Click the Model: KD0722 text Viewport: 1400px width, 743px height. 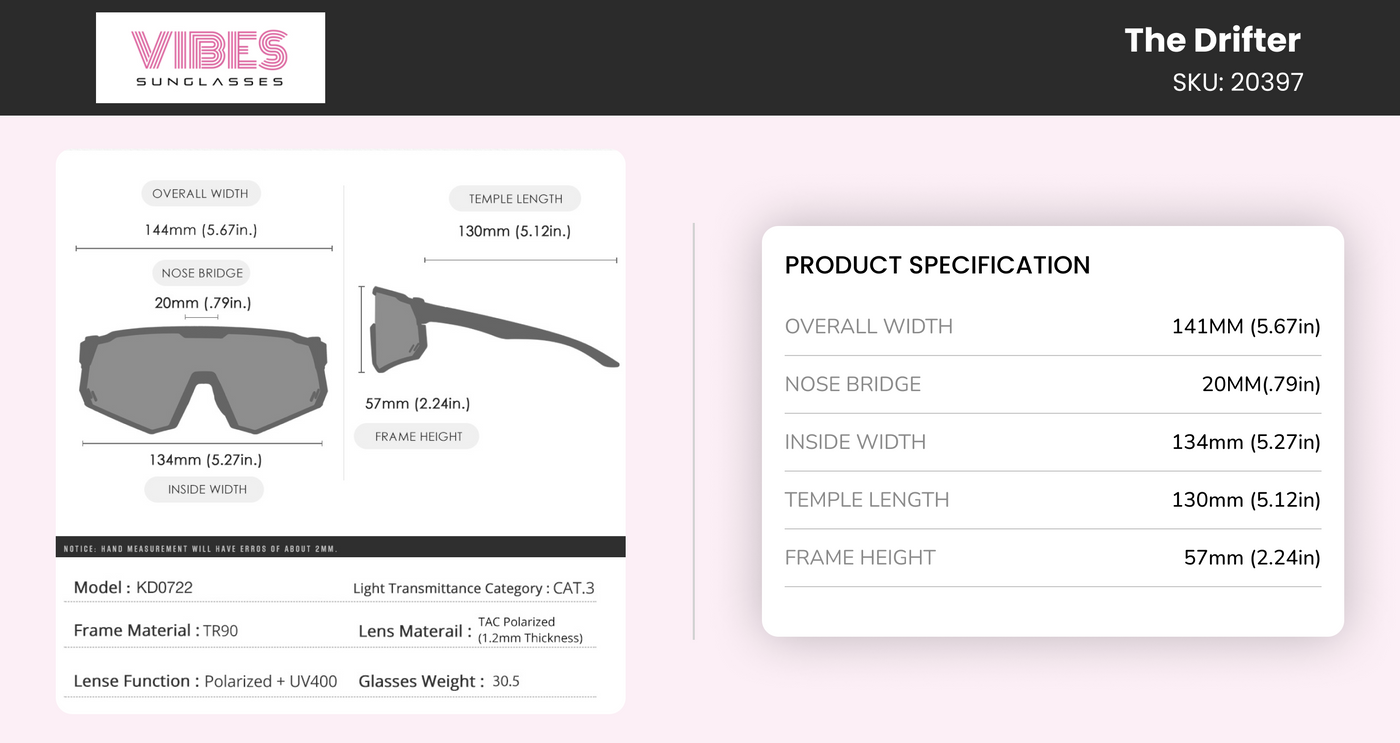tap(133, 587)
